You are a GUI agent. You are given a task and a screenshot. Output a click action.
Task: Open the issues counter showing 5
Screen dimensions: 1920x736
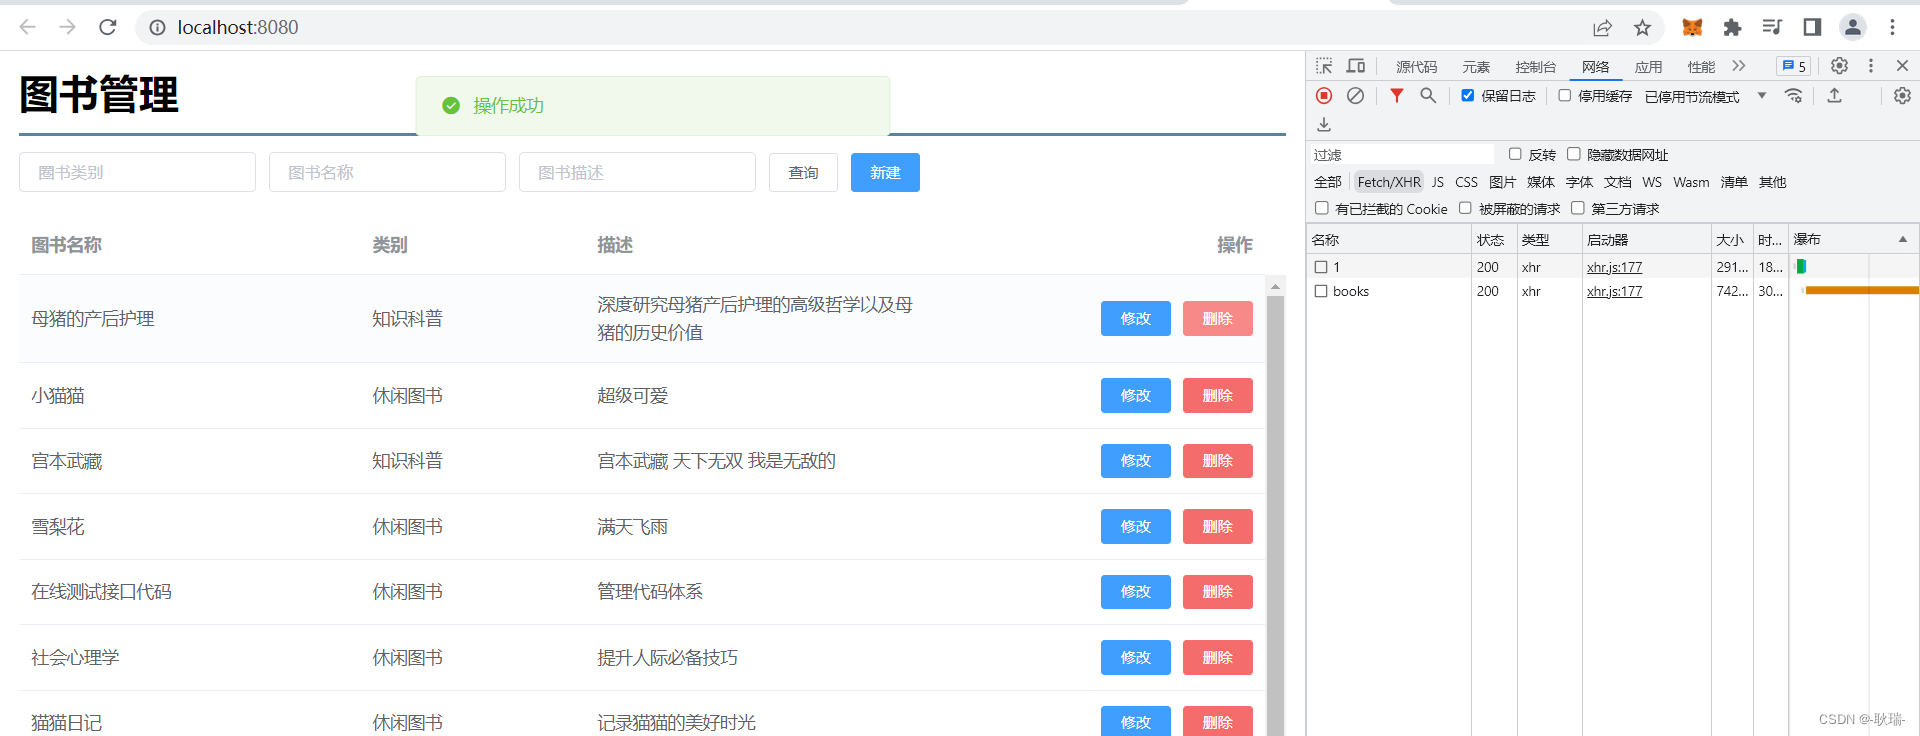click(x=1793, y=66)
